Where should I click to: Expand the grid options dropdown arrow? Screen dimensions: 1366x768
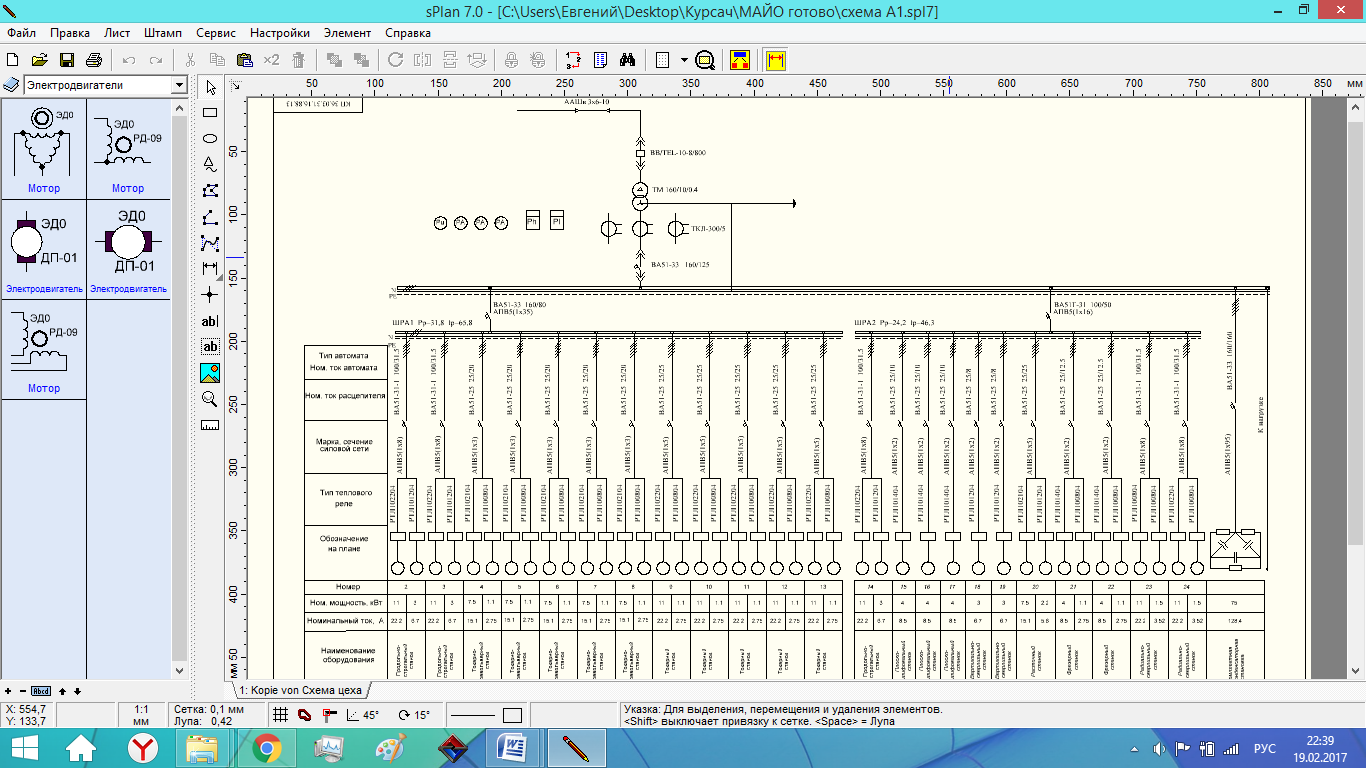(684, 60)
